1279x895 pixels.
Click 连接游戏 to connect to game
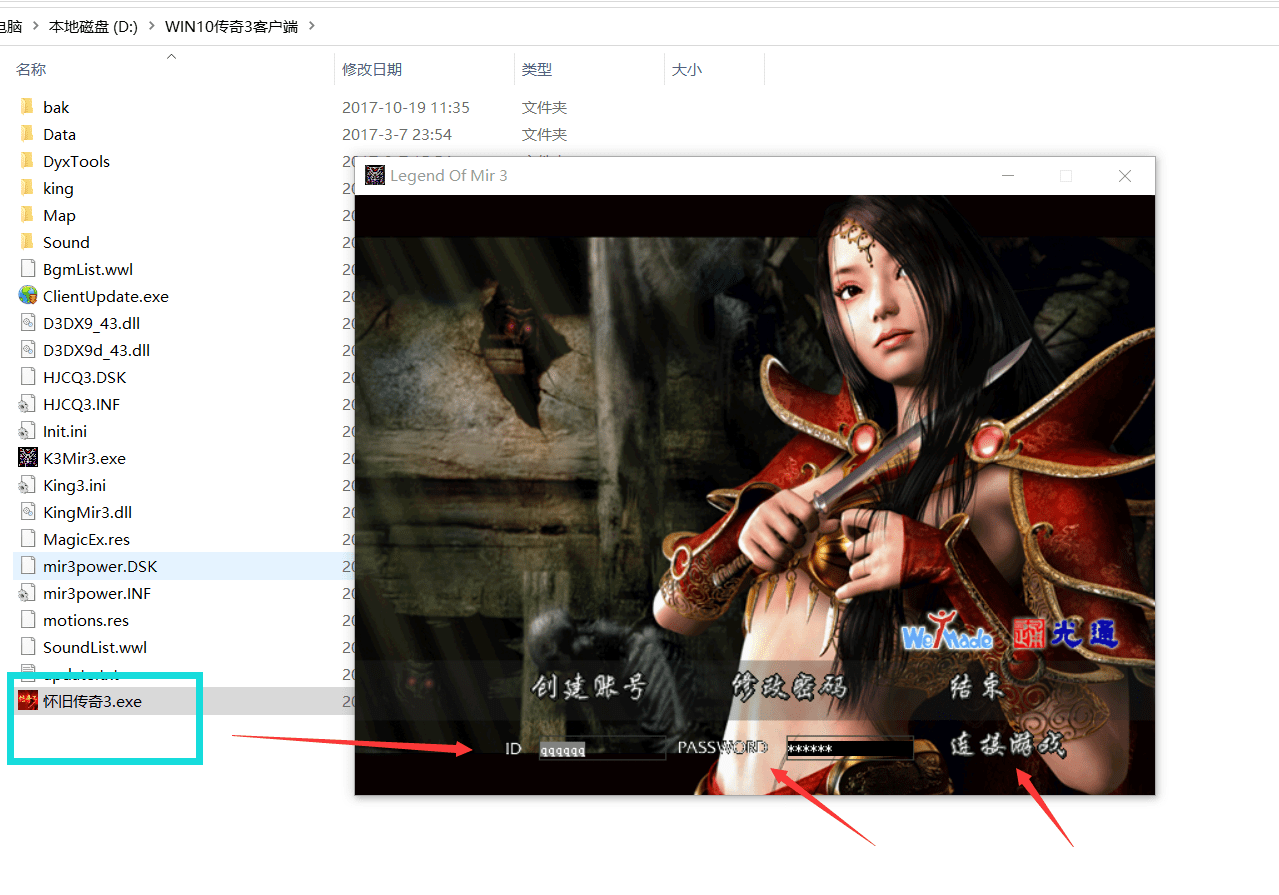(x=1008, y=745)
